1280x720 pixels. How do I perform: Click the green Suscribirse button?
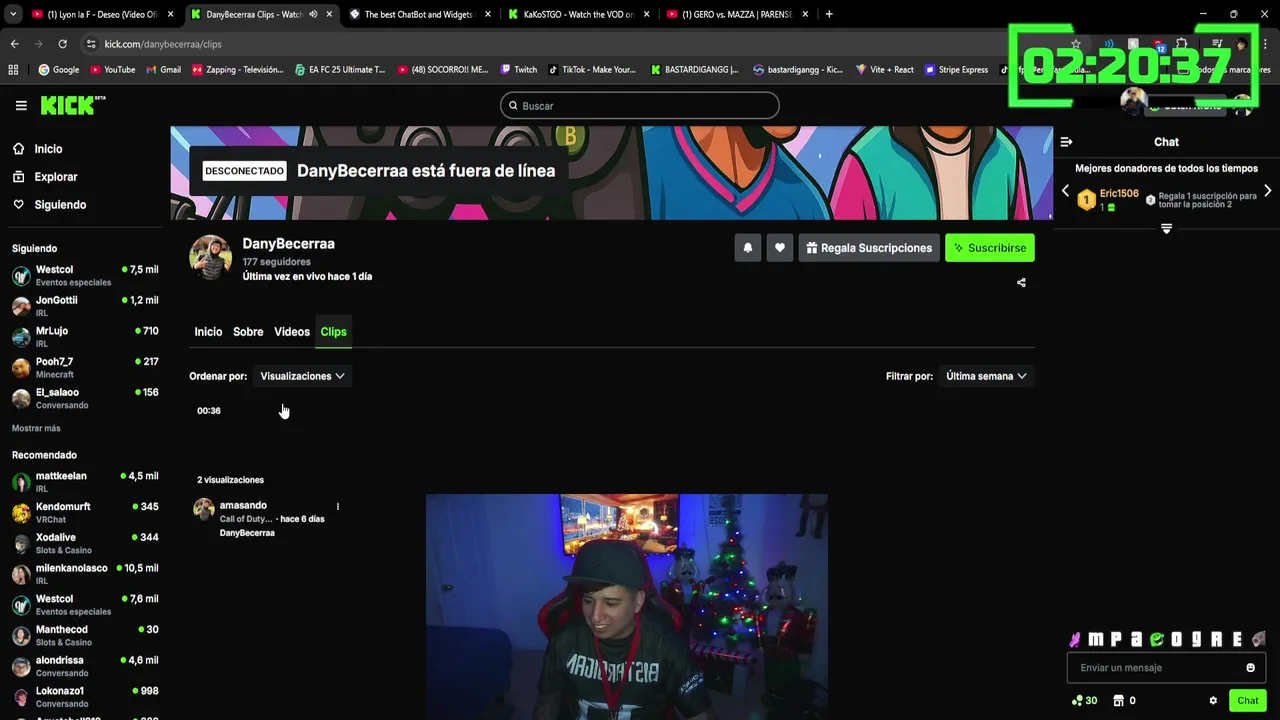(990, 248)
